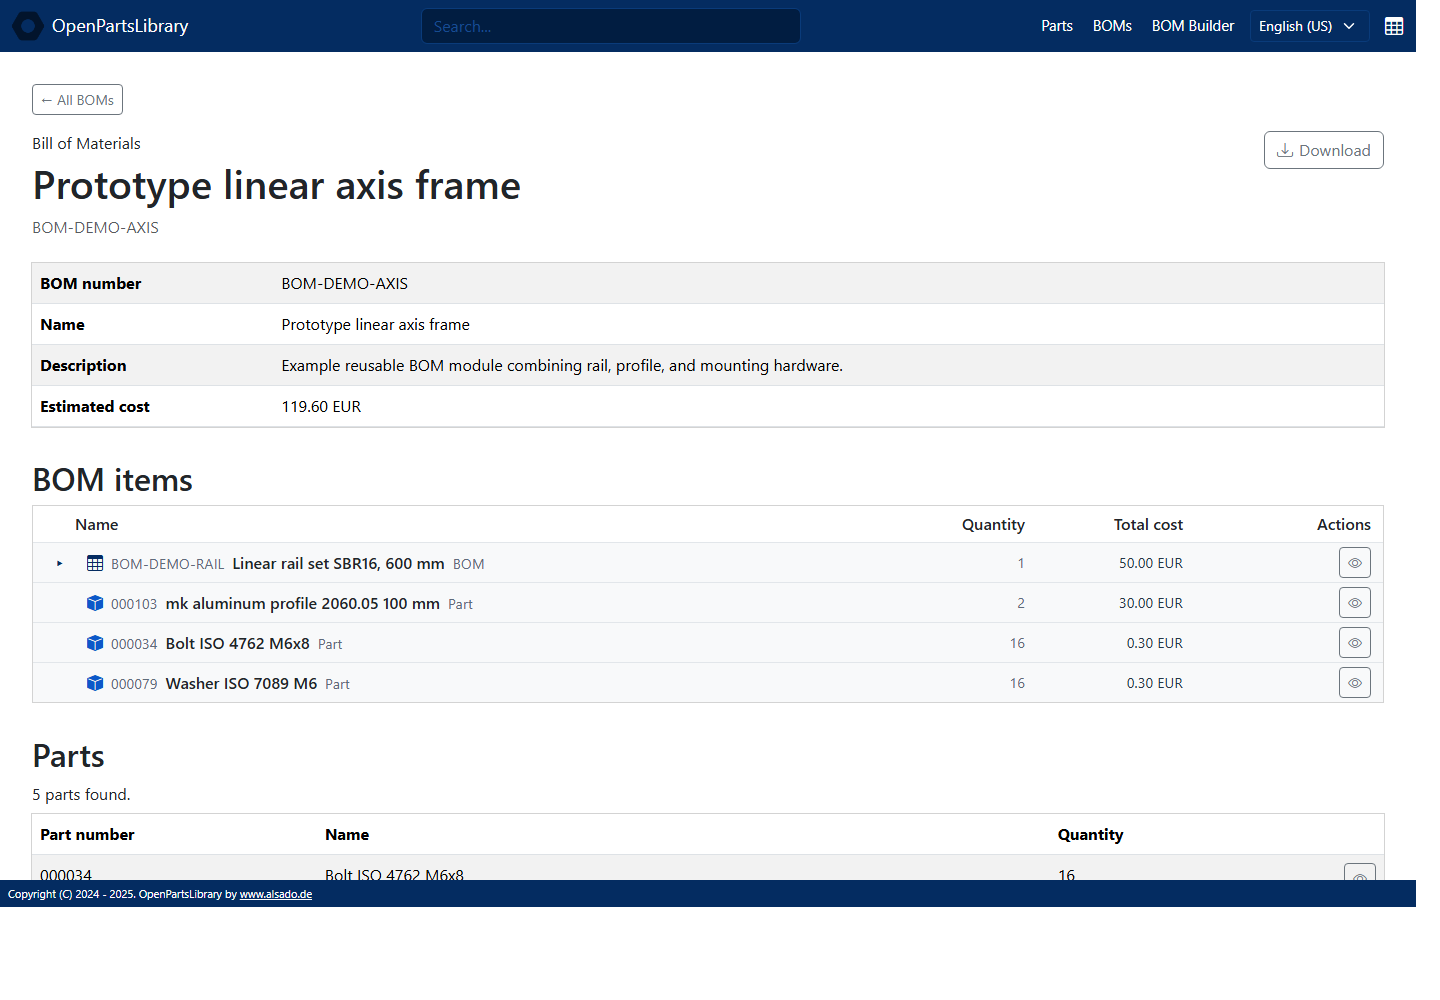Click the OpenPartsLibrary hexagon logo
This screenshot has width=1440, height=1000.
[x=27, y=26]
